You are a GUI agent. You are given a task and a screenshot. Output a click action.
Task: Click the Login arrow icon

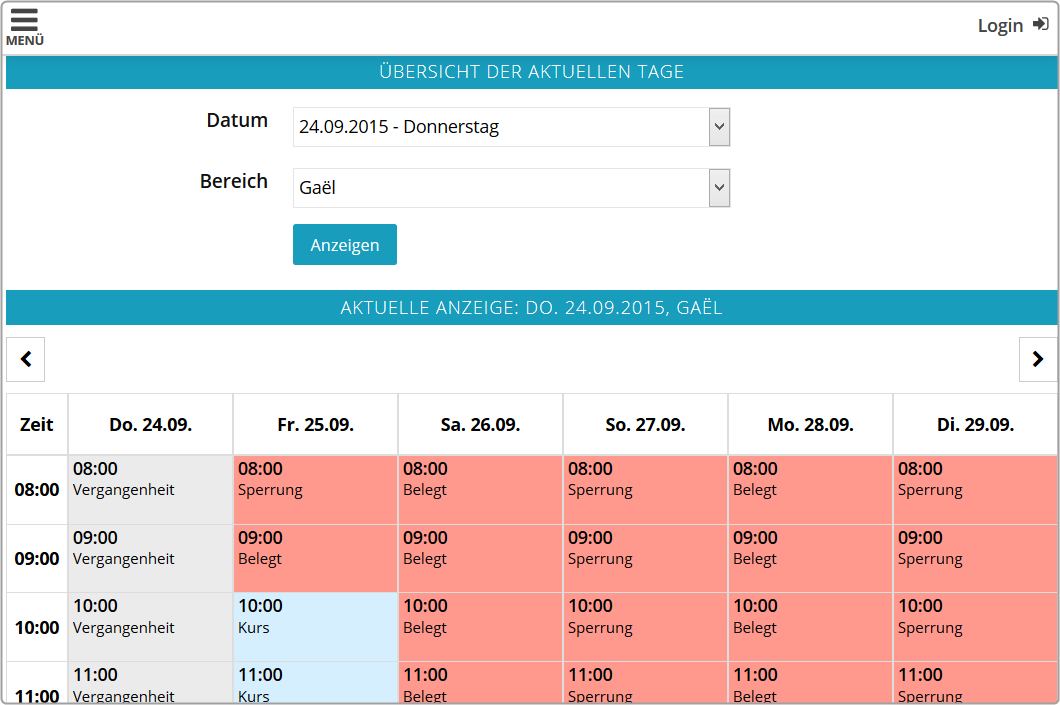1040,25
